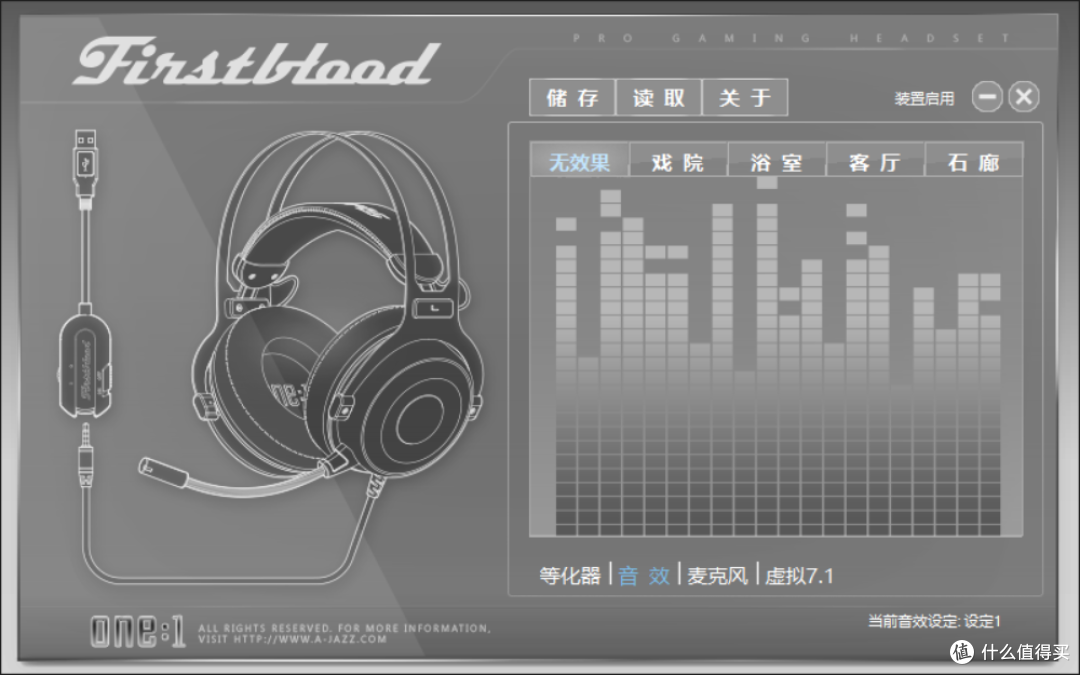Image resolution: width=1080 pixels, height=675 pixels.
Task: Click the 读取 (load) button
Action: coord(658,98)
